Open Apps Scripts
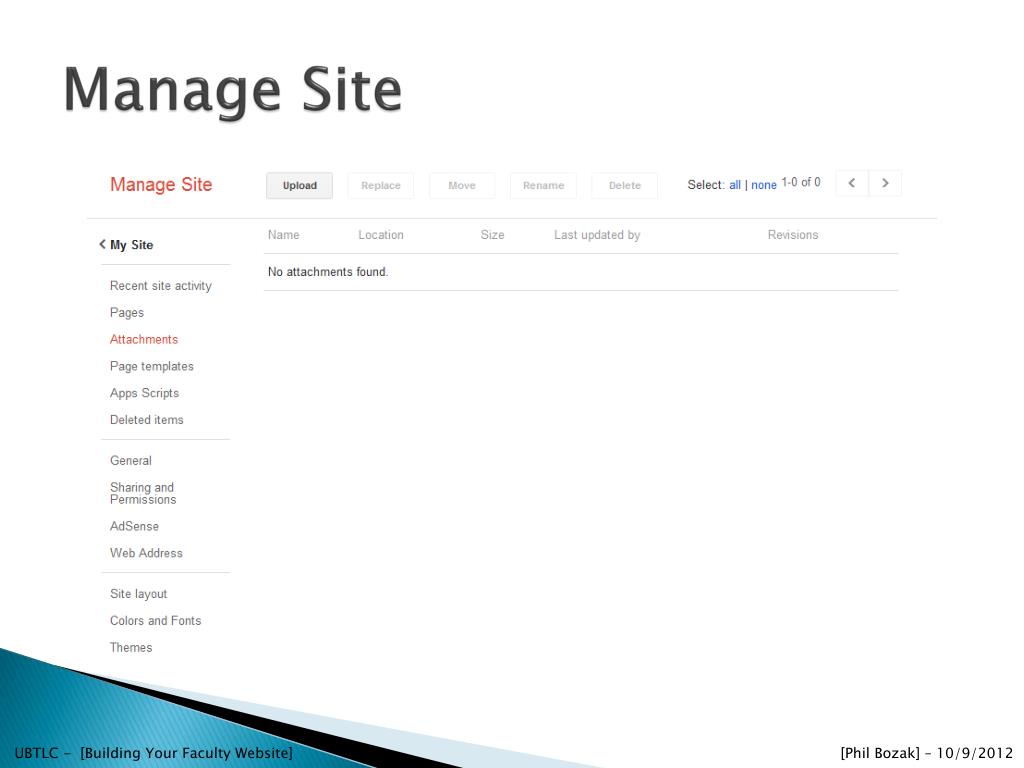The image size is (1024, 768). click(x=144, y=393)
